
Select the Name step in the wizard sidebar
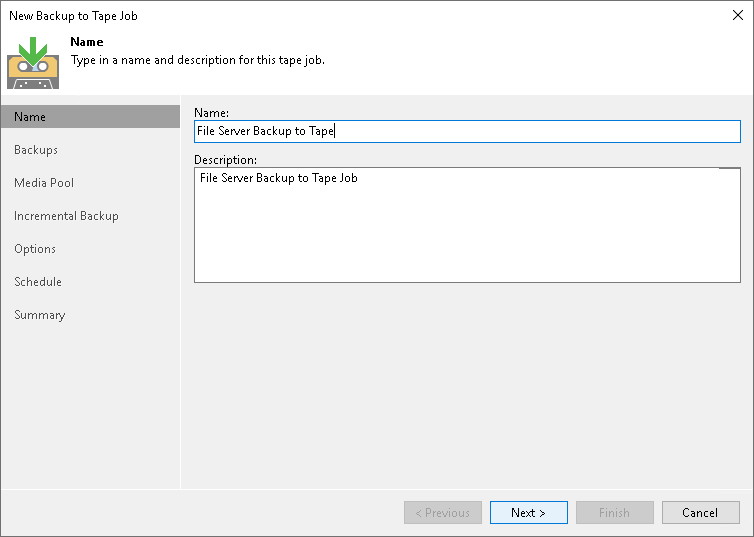pos(30,117)
